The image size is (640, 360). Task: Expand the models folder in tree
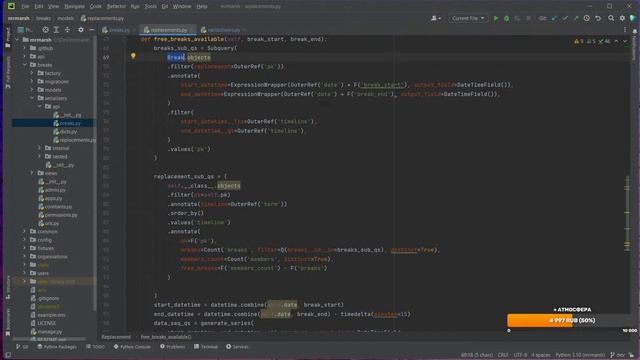(32, 90)
